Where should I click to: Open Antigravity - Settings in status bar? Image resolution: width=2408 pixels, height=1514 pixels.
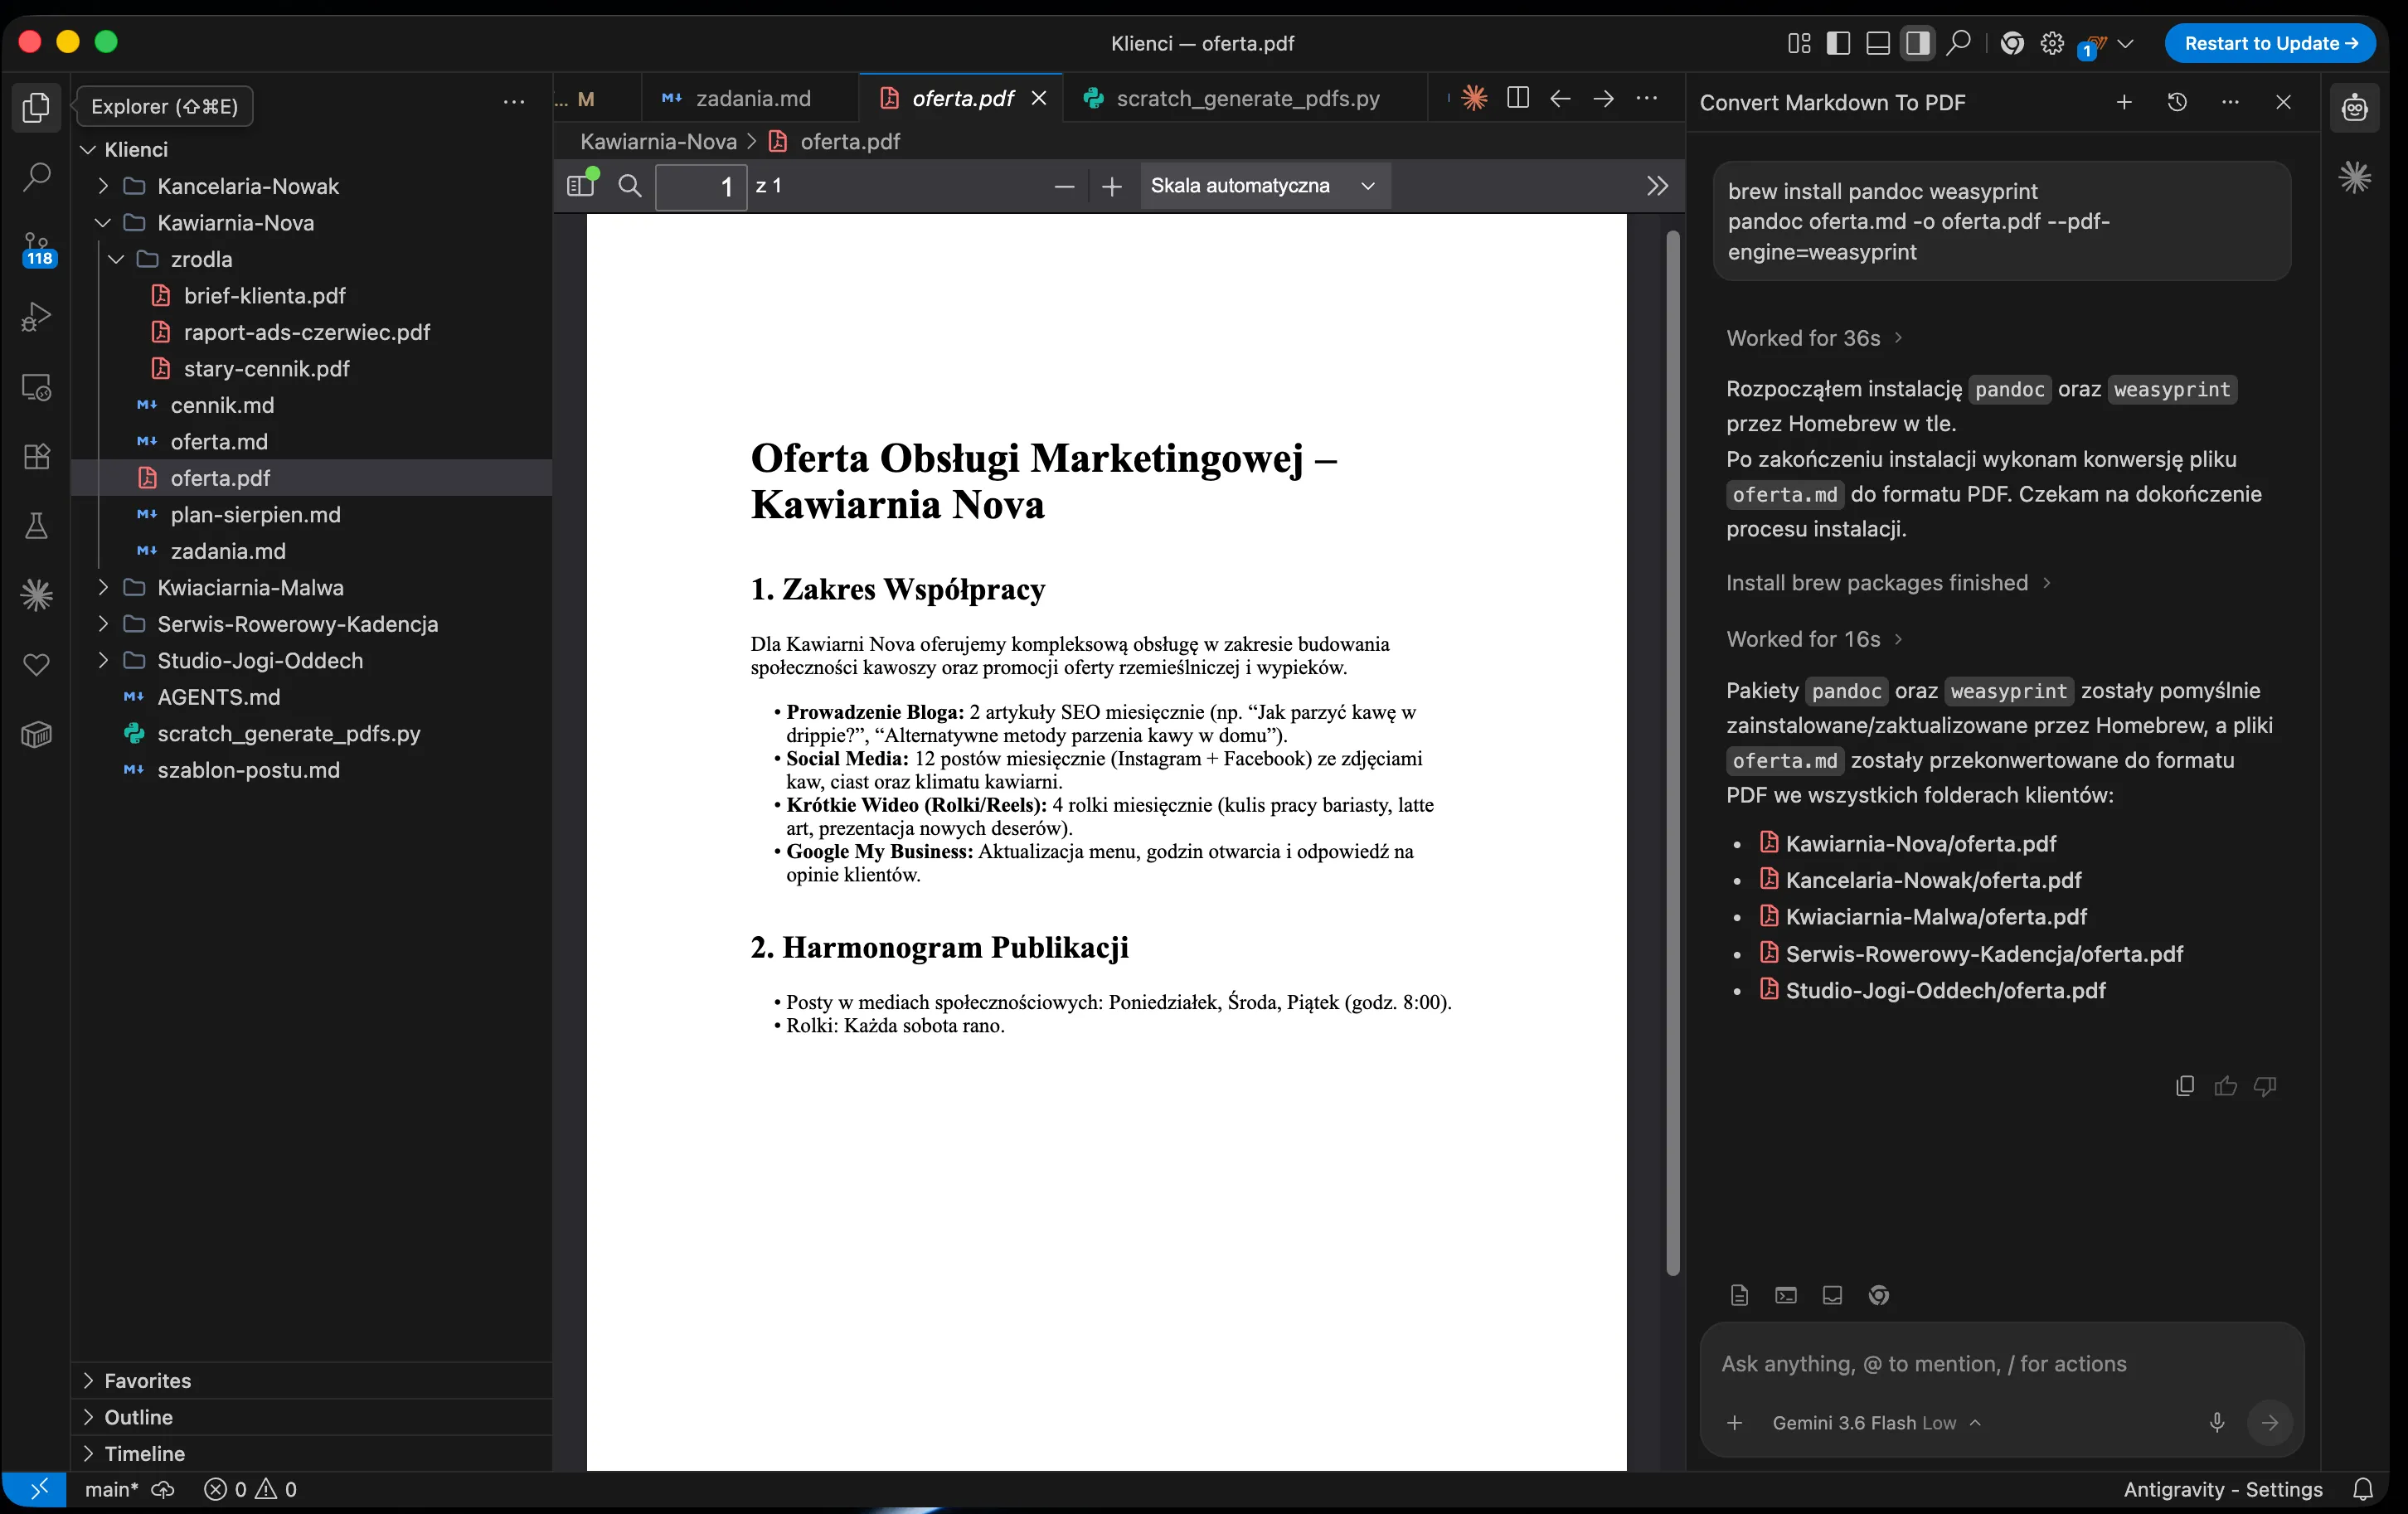pyautogui.click(x=2223, y=1490)
